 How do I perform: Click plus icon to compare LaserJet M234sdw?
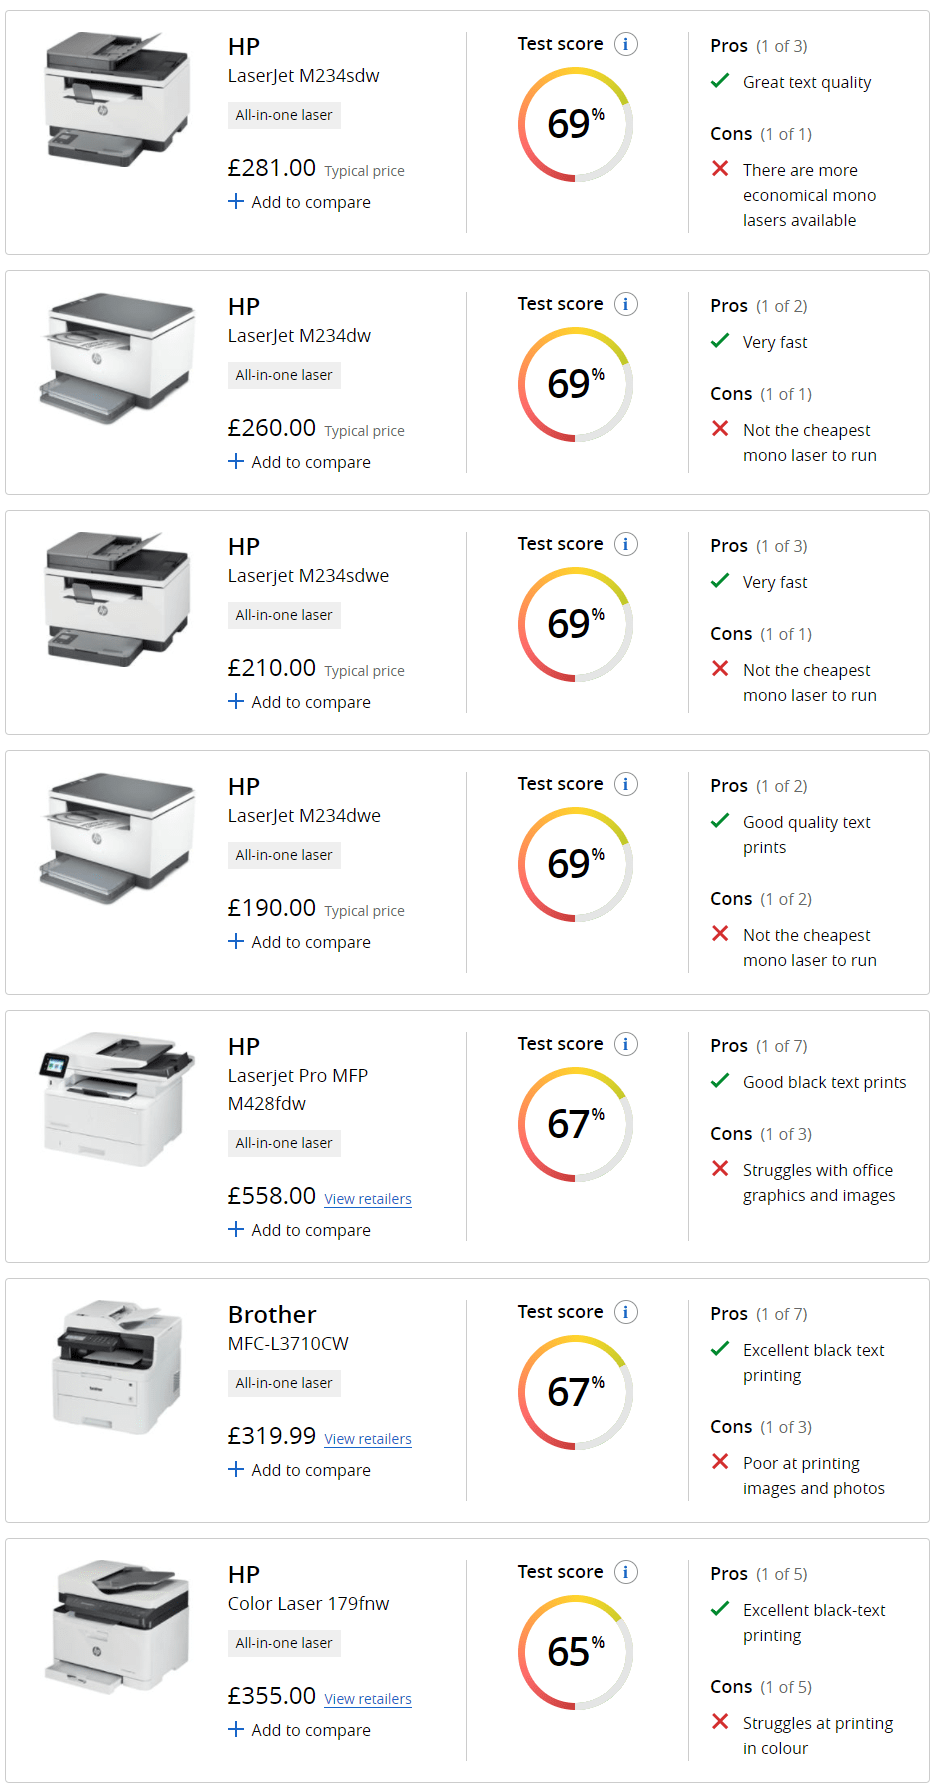(x=236, y=202)
